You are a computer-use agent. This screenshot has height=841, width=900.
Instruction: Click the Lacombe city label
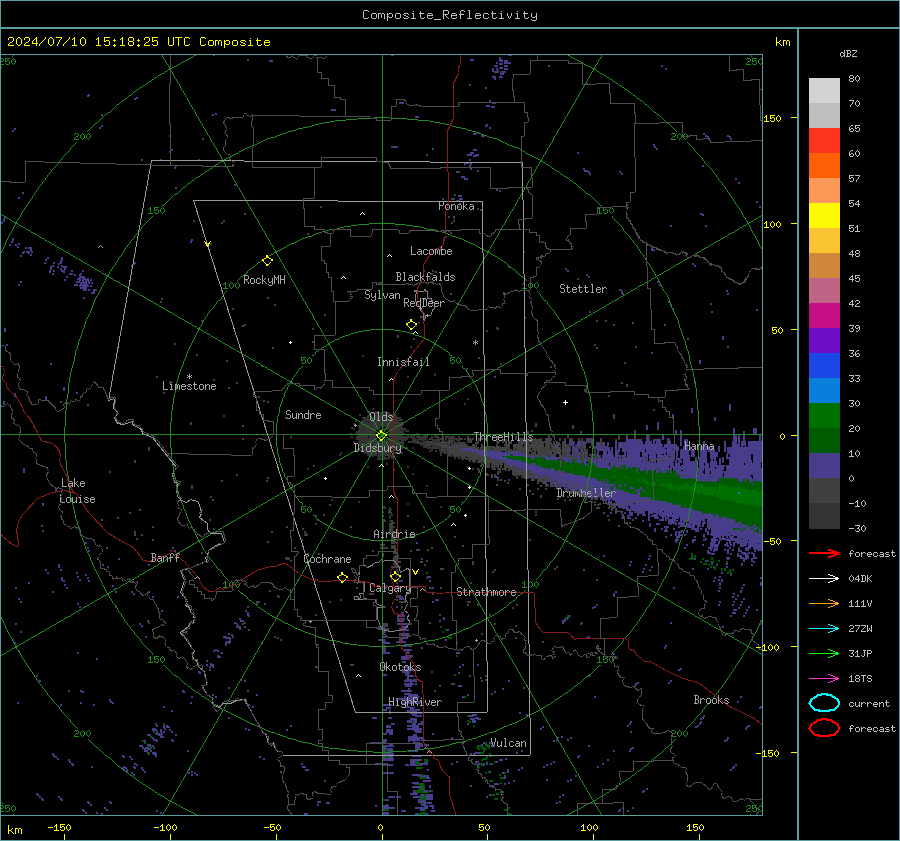point(431,251)
